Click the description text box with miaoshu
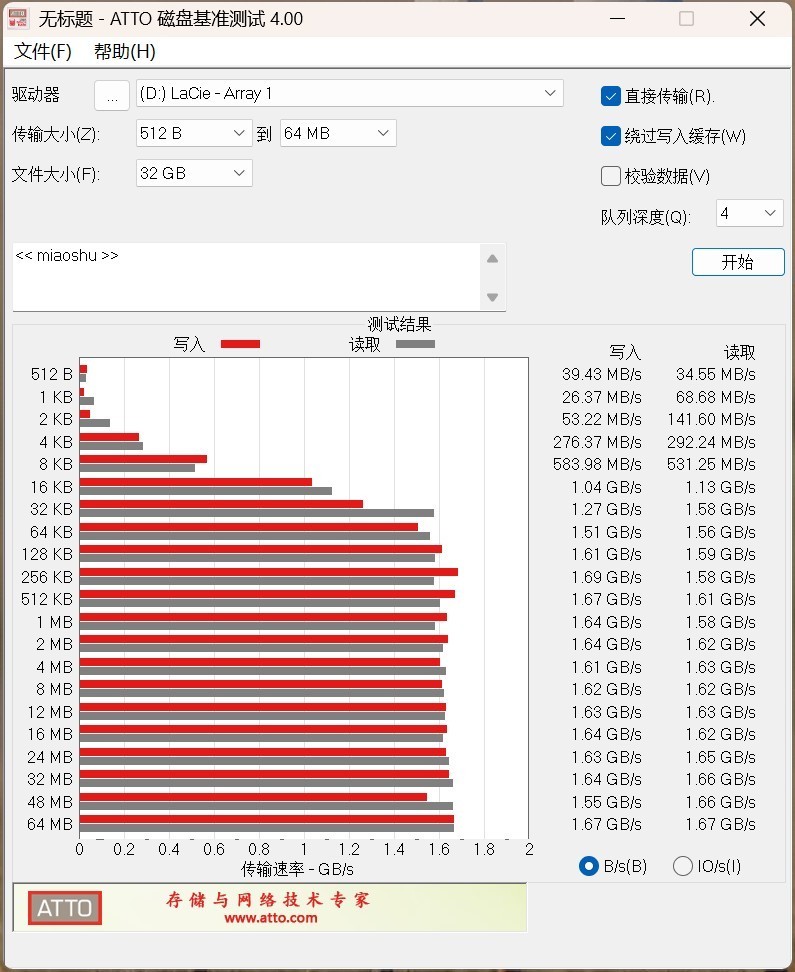The height and width of the screenshot is (972, 795). pos(246,277)
